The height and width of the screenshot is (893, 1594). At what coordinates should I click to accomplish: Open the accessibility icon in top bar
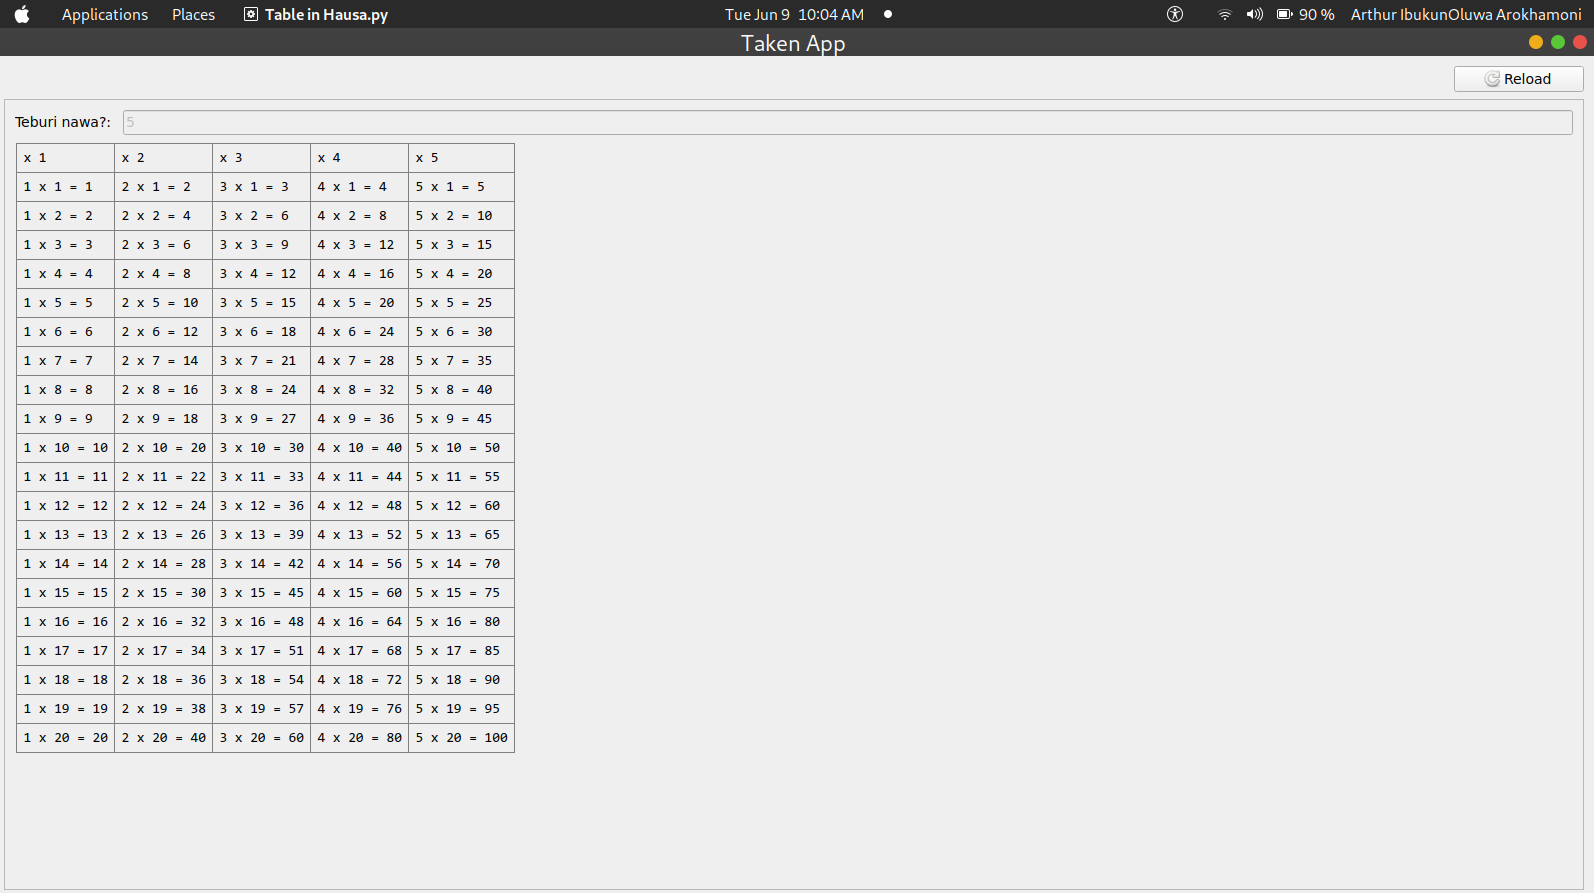(x=1175, y=14)
